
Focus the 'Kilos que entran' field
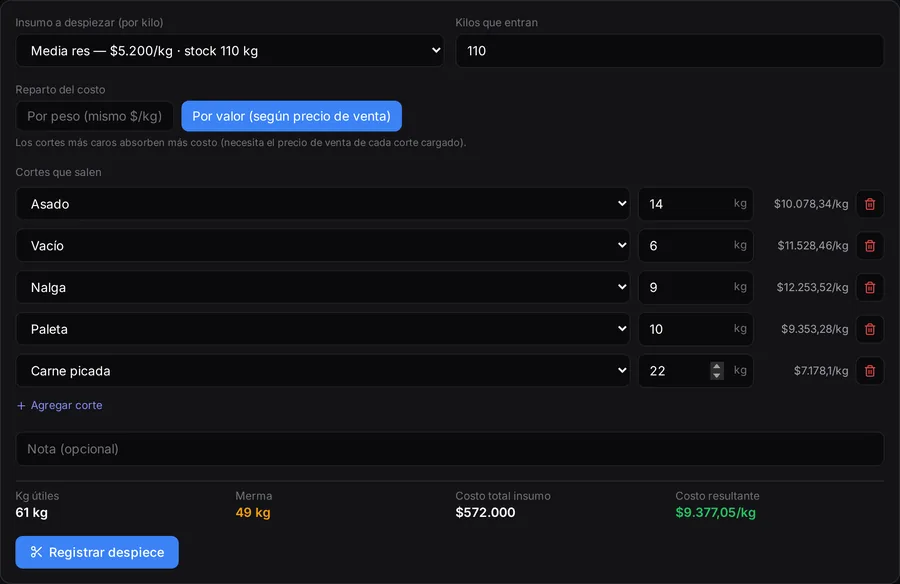point(670,51)
